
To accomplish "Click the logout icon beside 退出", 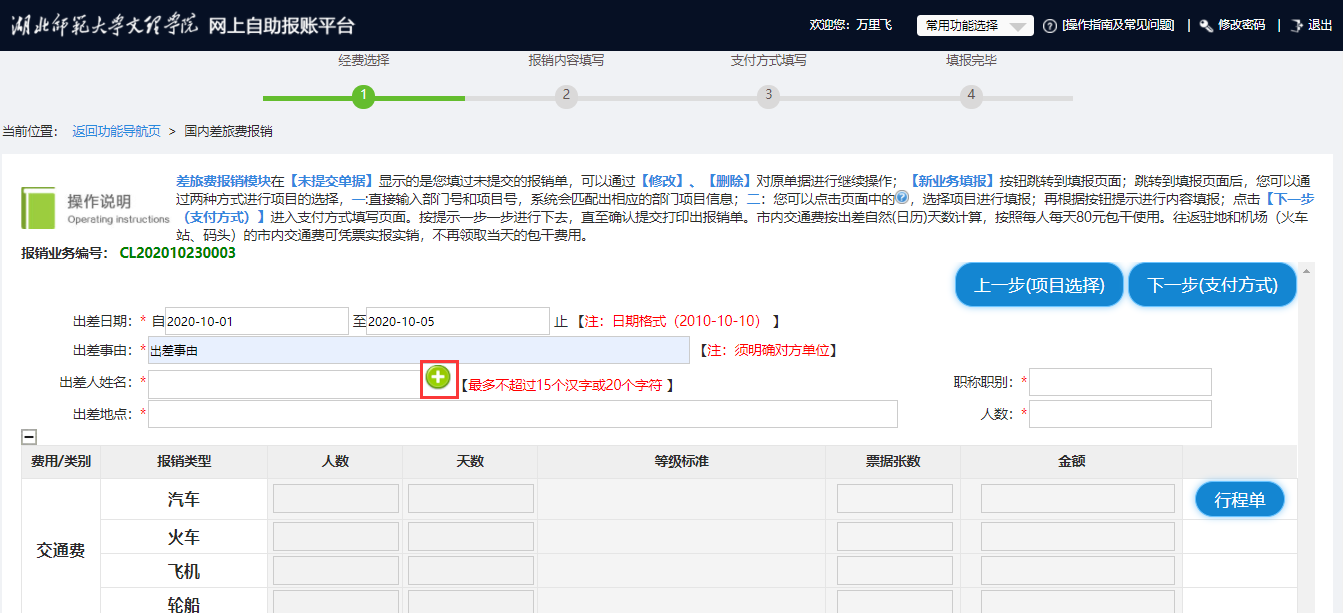I will (1296, 26).
